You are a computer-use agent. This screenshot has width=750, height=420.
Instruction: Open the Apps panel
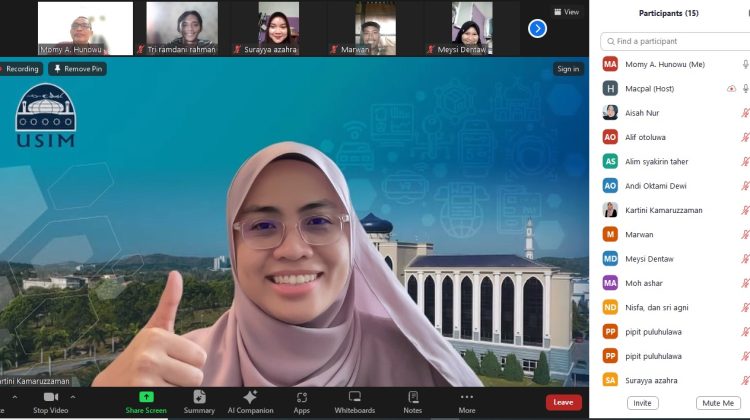301,397
